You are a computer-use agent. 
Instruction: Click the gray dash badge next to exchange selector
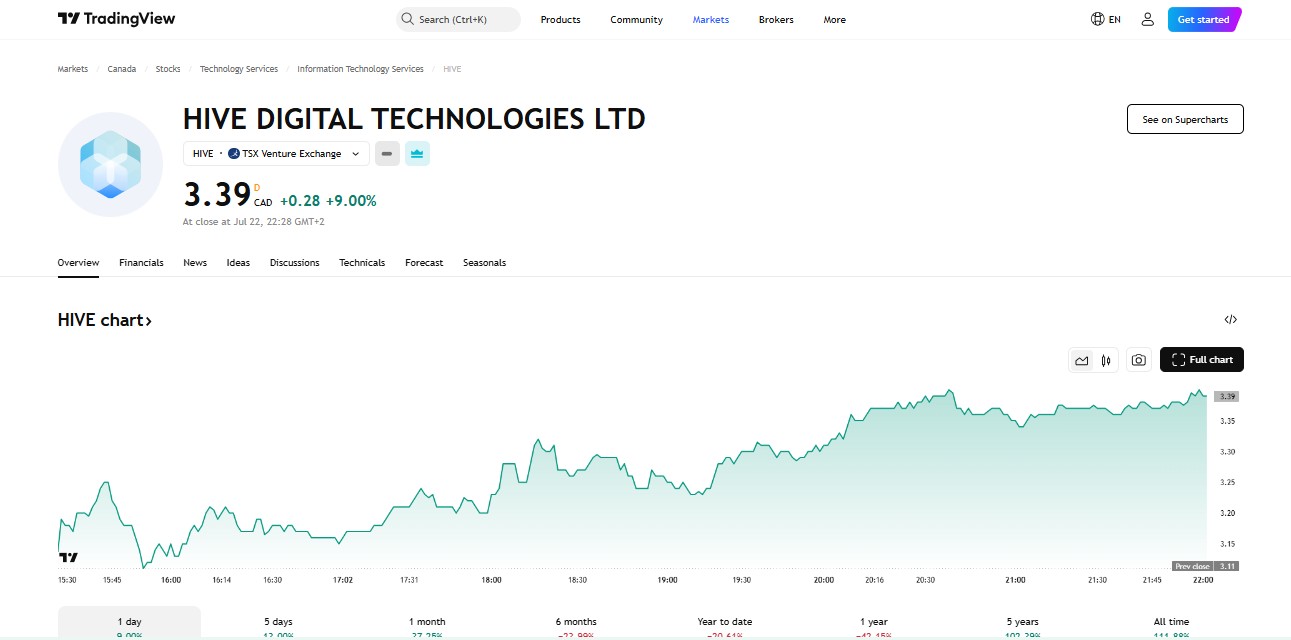[x=387, y=154]
